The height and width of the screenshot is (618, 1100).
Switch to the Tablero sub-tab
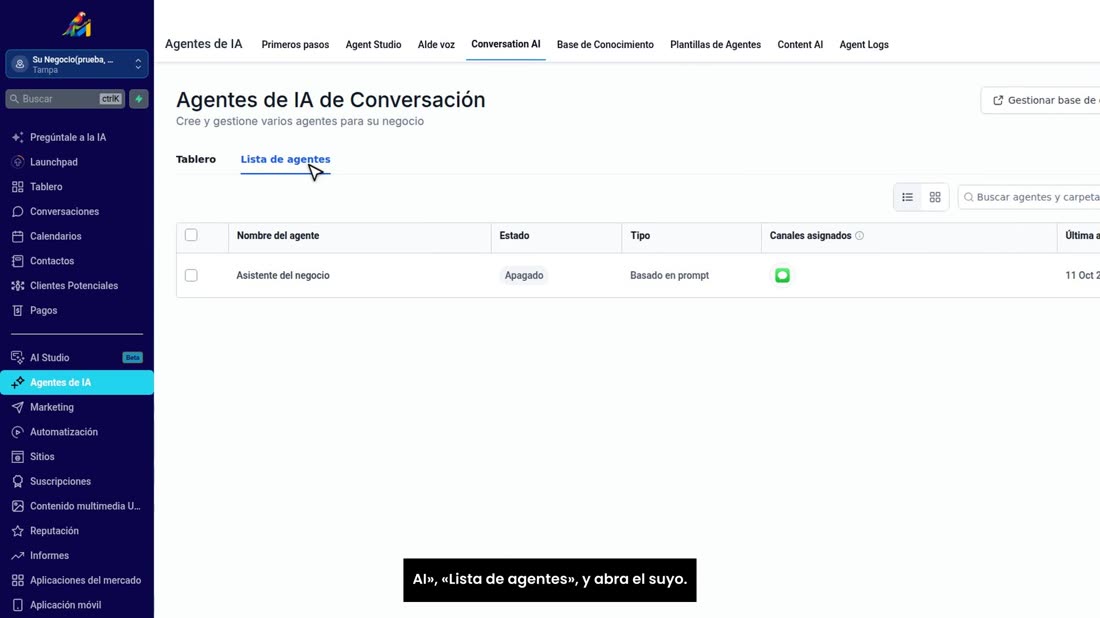pyautogui.click(x=196, y=159)
